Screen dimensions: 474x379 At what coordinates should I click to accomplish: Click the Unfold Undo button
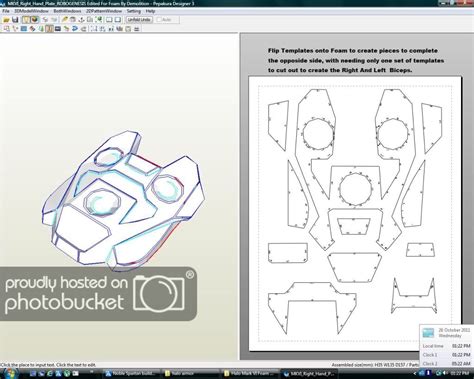139,20
